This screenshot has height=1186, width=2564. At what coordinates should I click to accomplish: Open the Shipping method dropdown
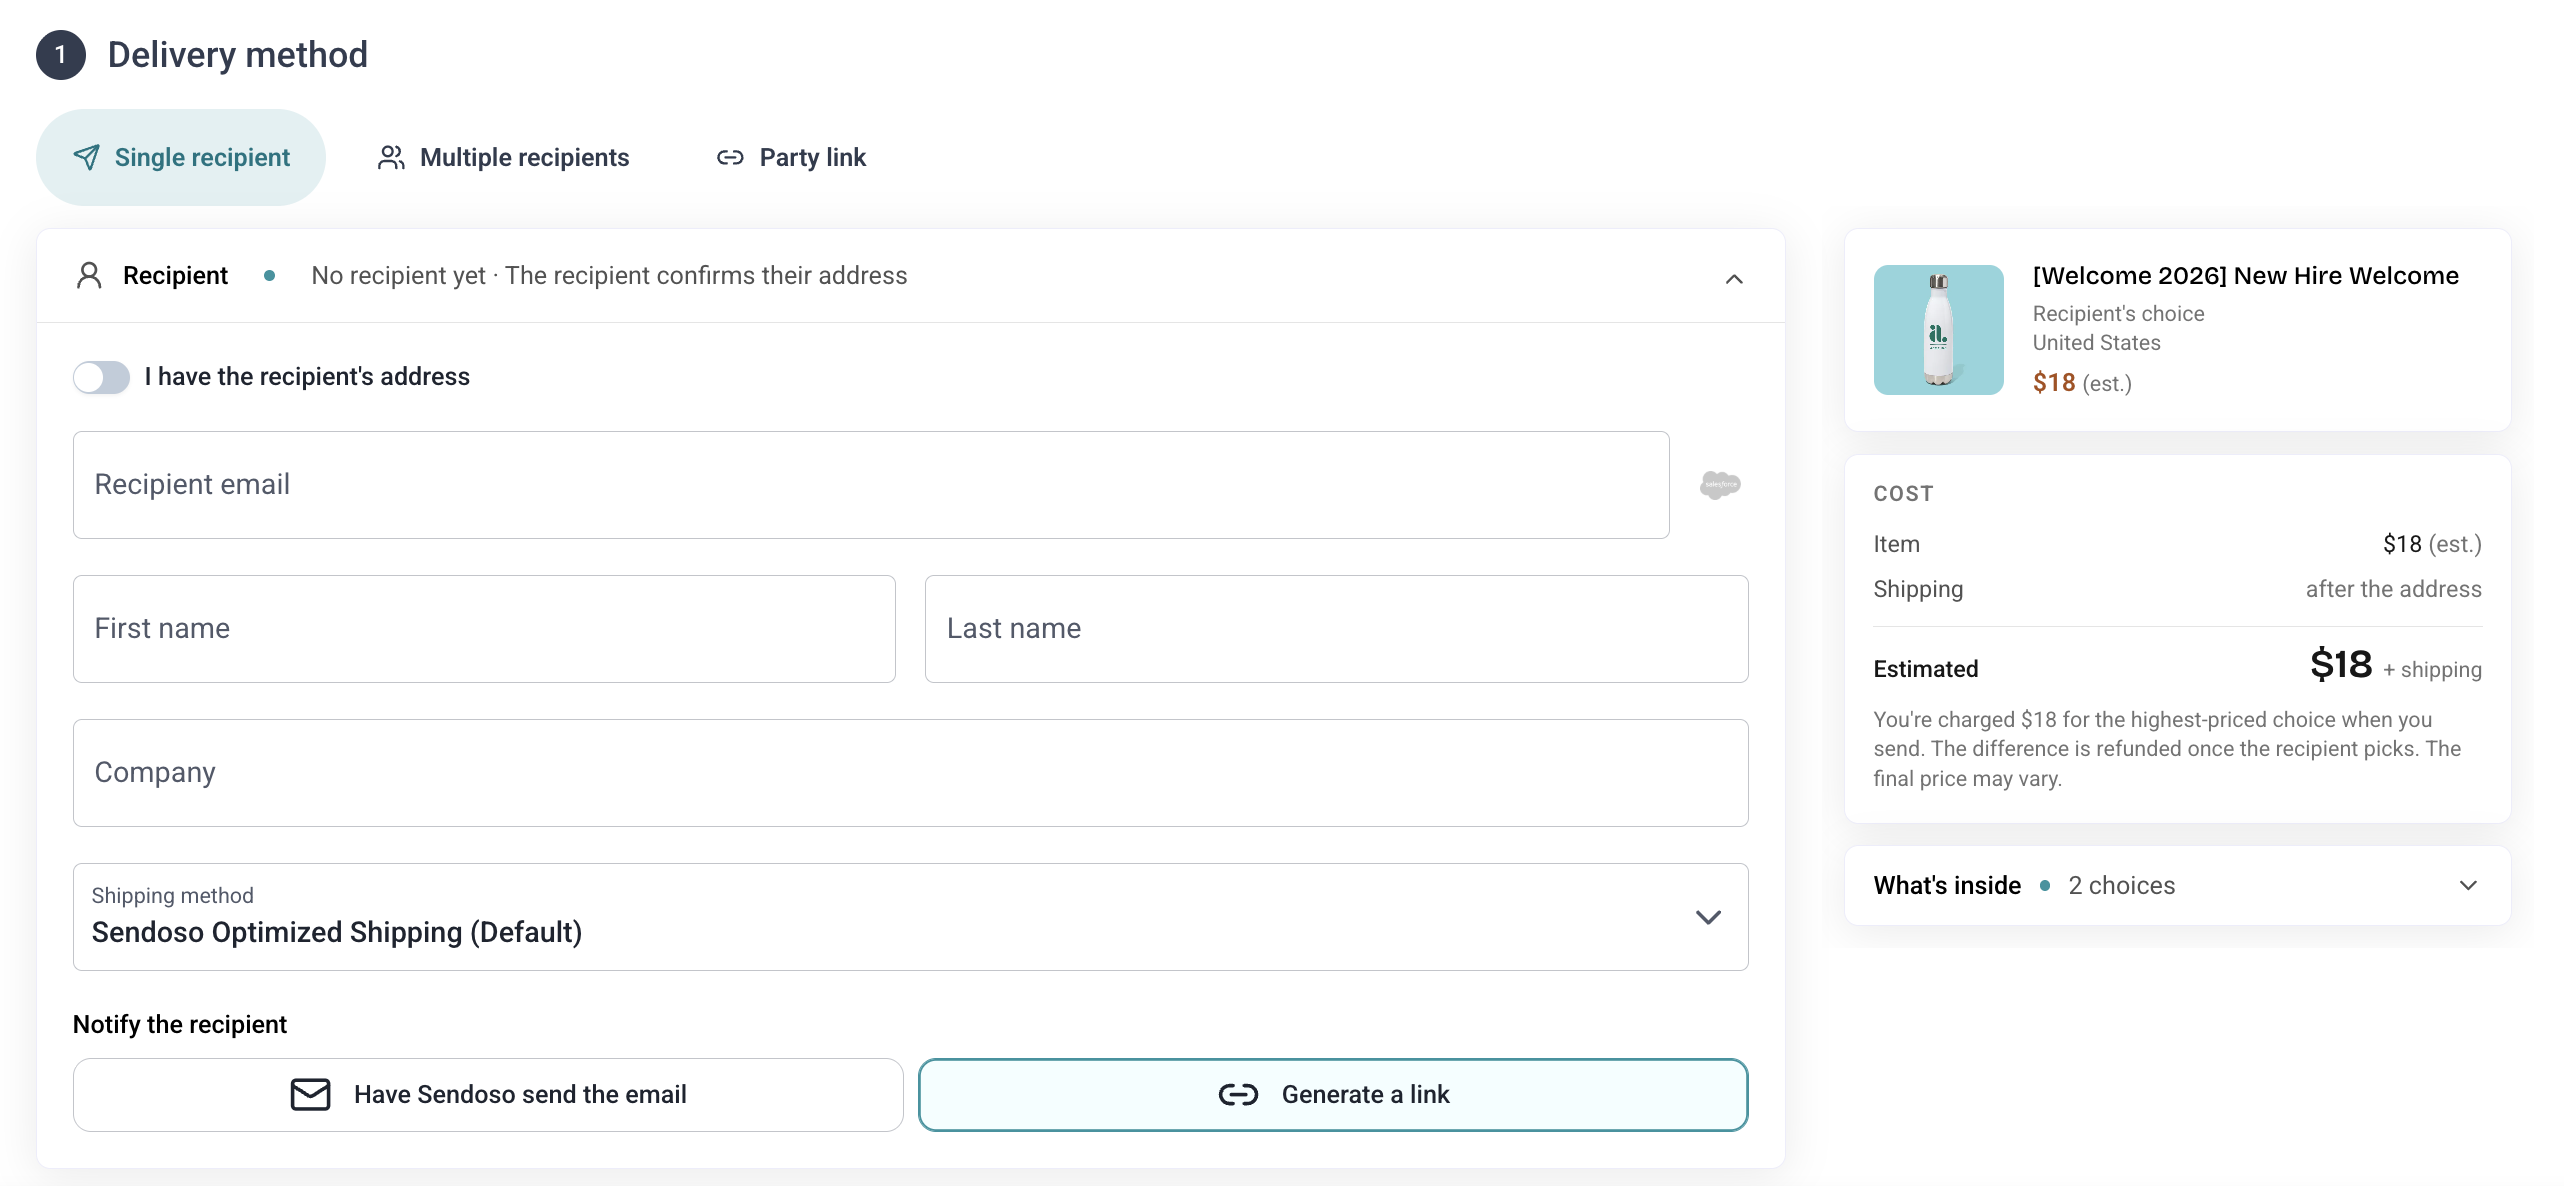coord(910,917)
